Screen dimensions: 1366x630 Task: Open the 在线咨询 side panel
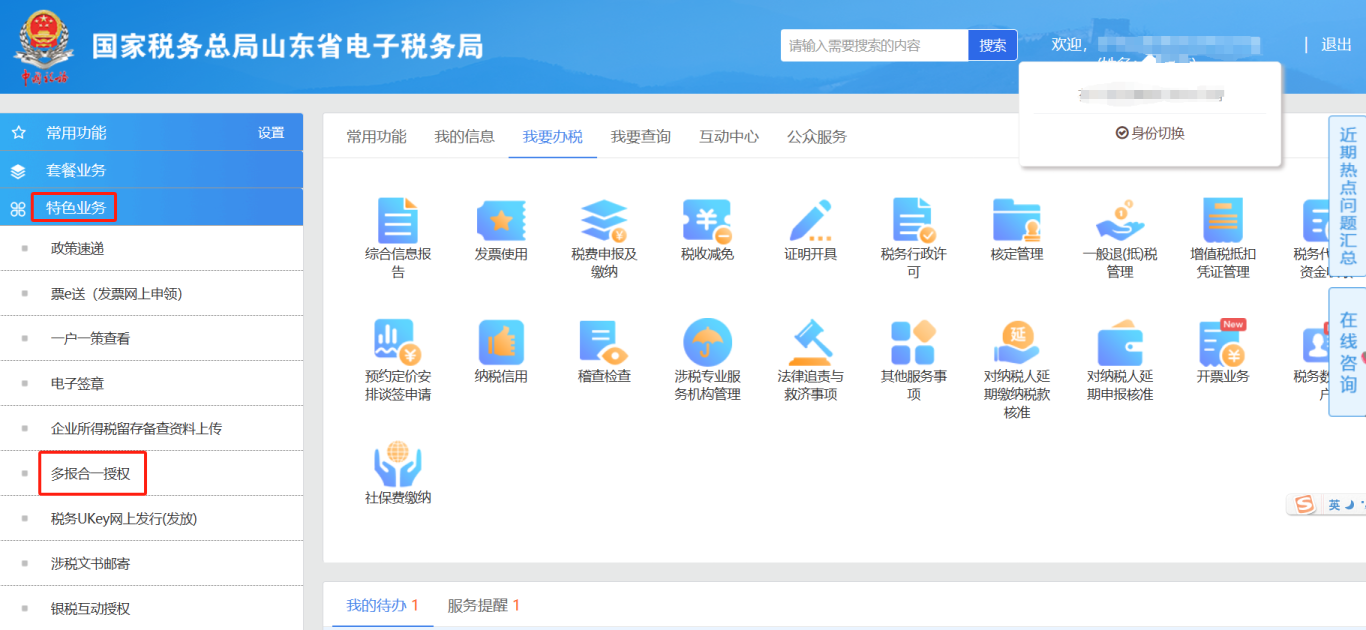pyautogui.click(x=1347, y=353)
